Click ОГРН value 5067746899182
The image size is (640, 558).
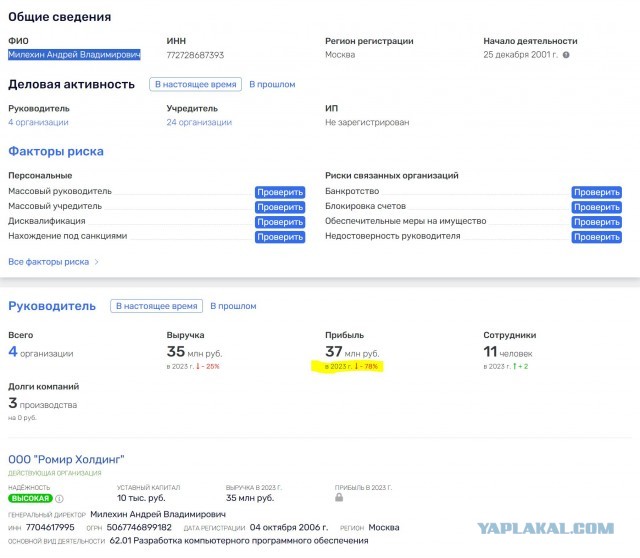(x=139, y=528)
